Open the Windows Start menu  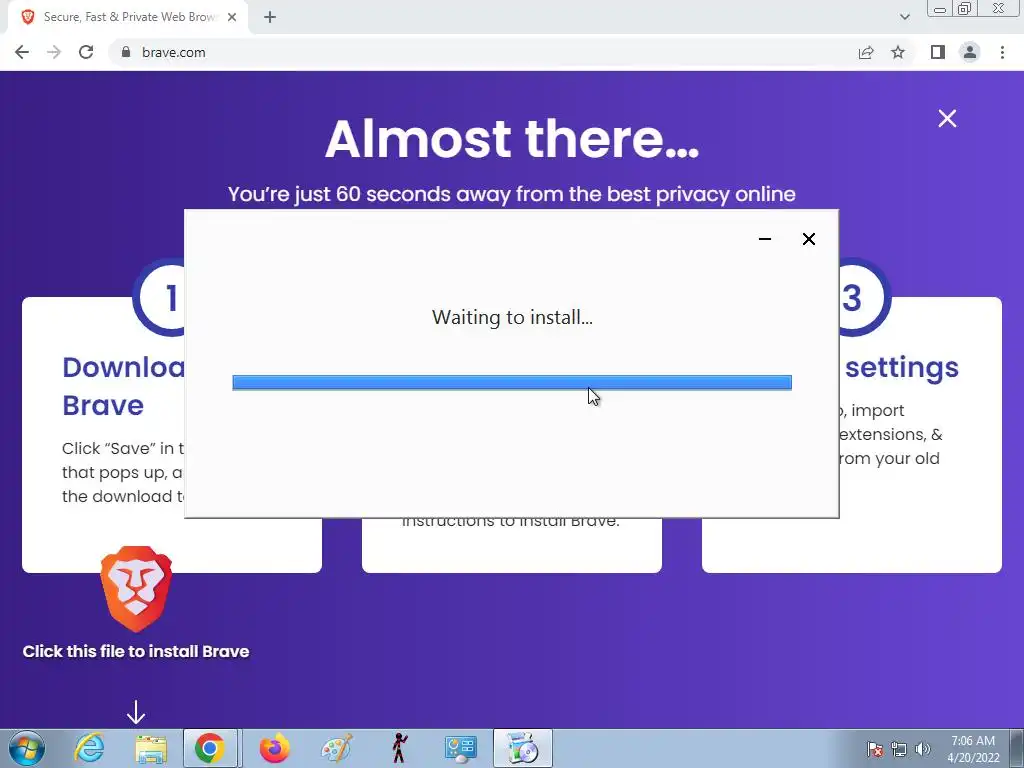(x=26, y=748)
